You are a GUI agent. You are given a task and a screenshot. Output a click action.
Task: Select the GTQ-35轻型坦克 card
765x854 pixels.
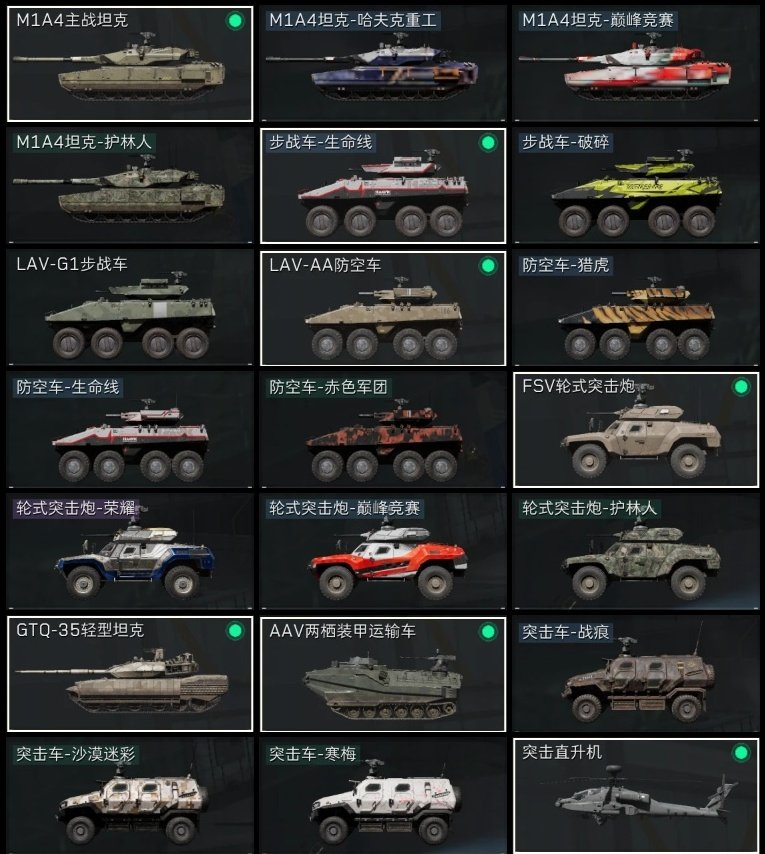pos(130,674)
